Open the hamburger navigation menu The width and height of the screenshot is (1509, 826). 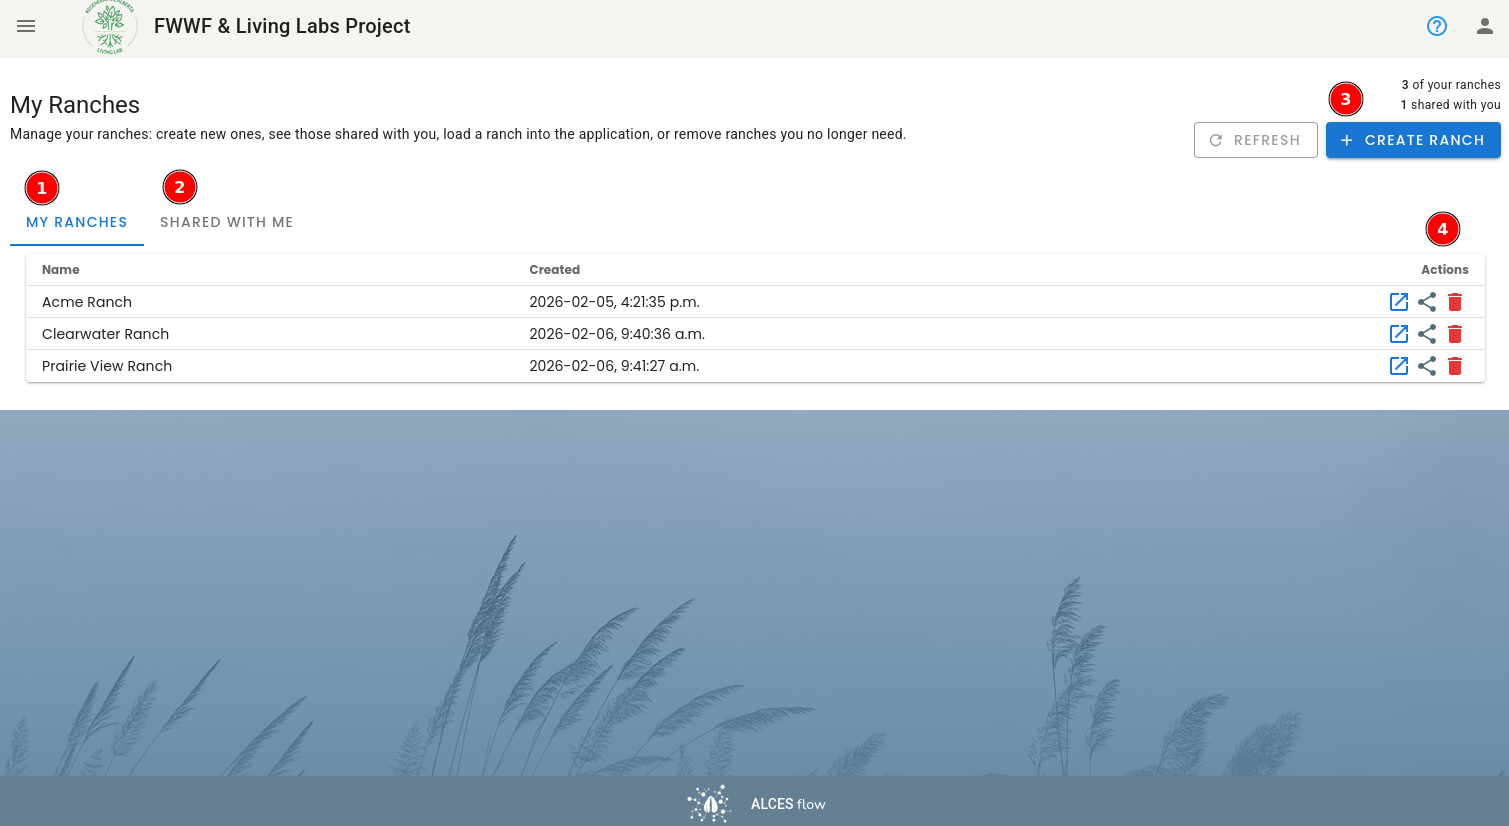tap(26, 26)
